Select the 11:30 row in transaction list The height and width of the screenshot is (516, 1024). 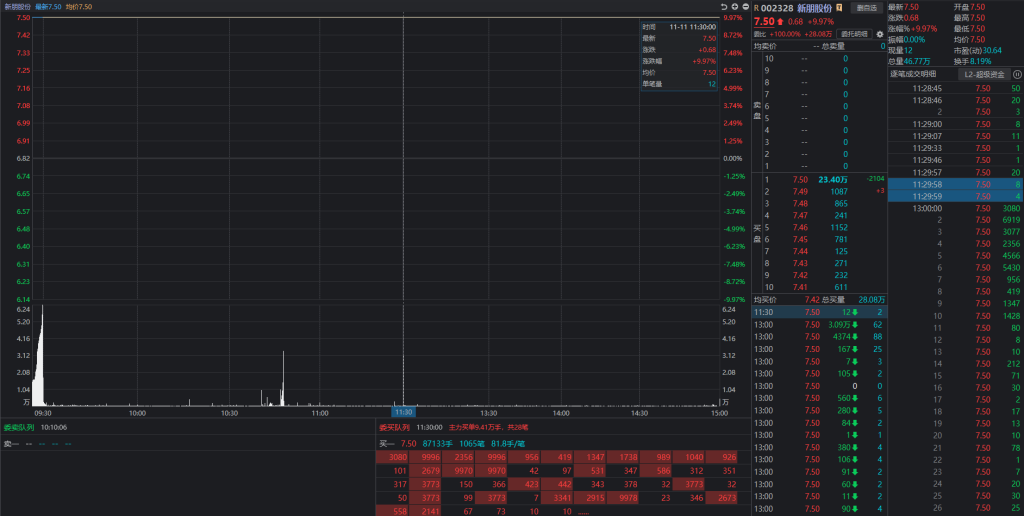(818, 312)
